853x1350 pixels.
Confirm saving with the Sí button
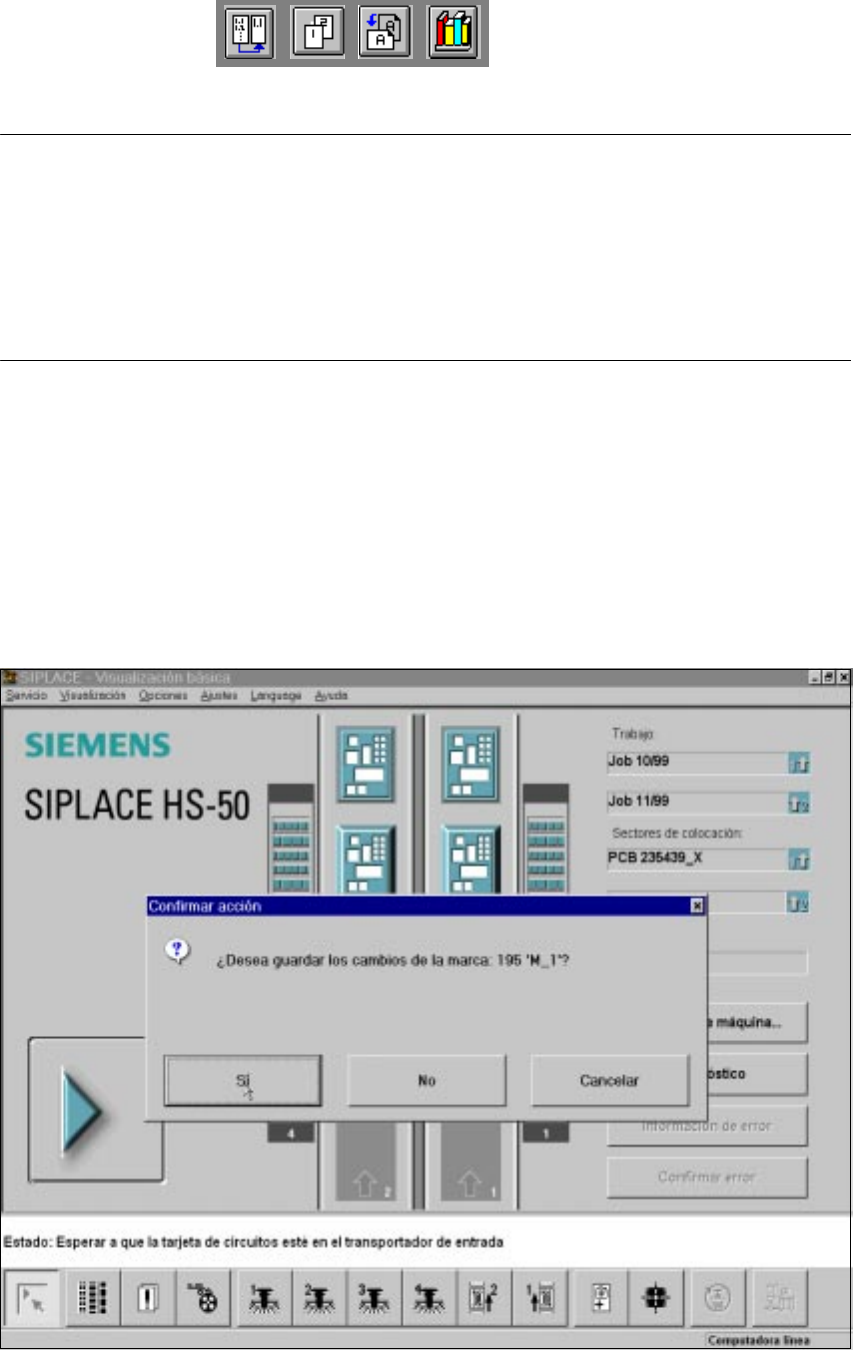tap(243, 1080)
